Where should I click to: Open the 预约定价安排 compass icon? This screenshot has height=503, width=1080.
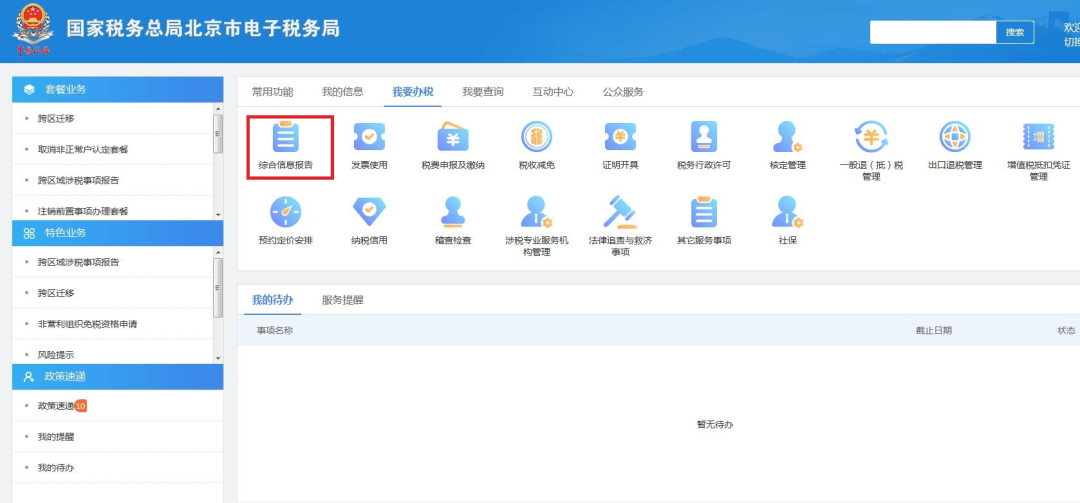[x=285, y=212]
